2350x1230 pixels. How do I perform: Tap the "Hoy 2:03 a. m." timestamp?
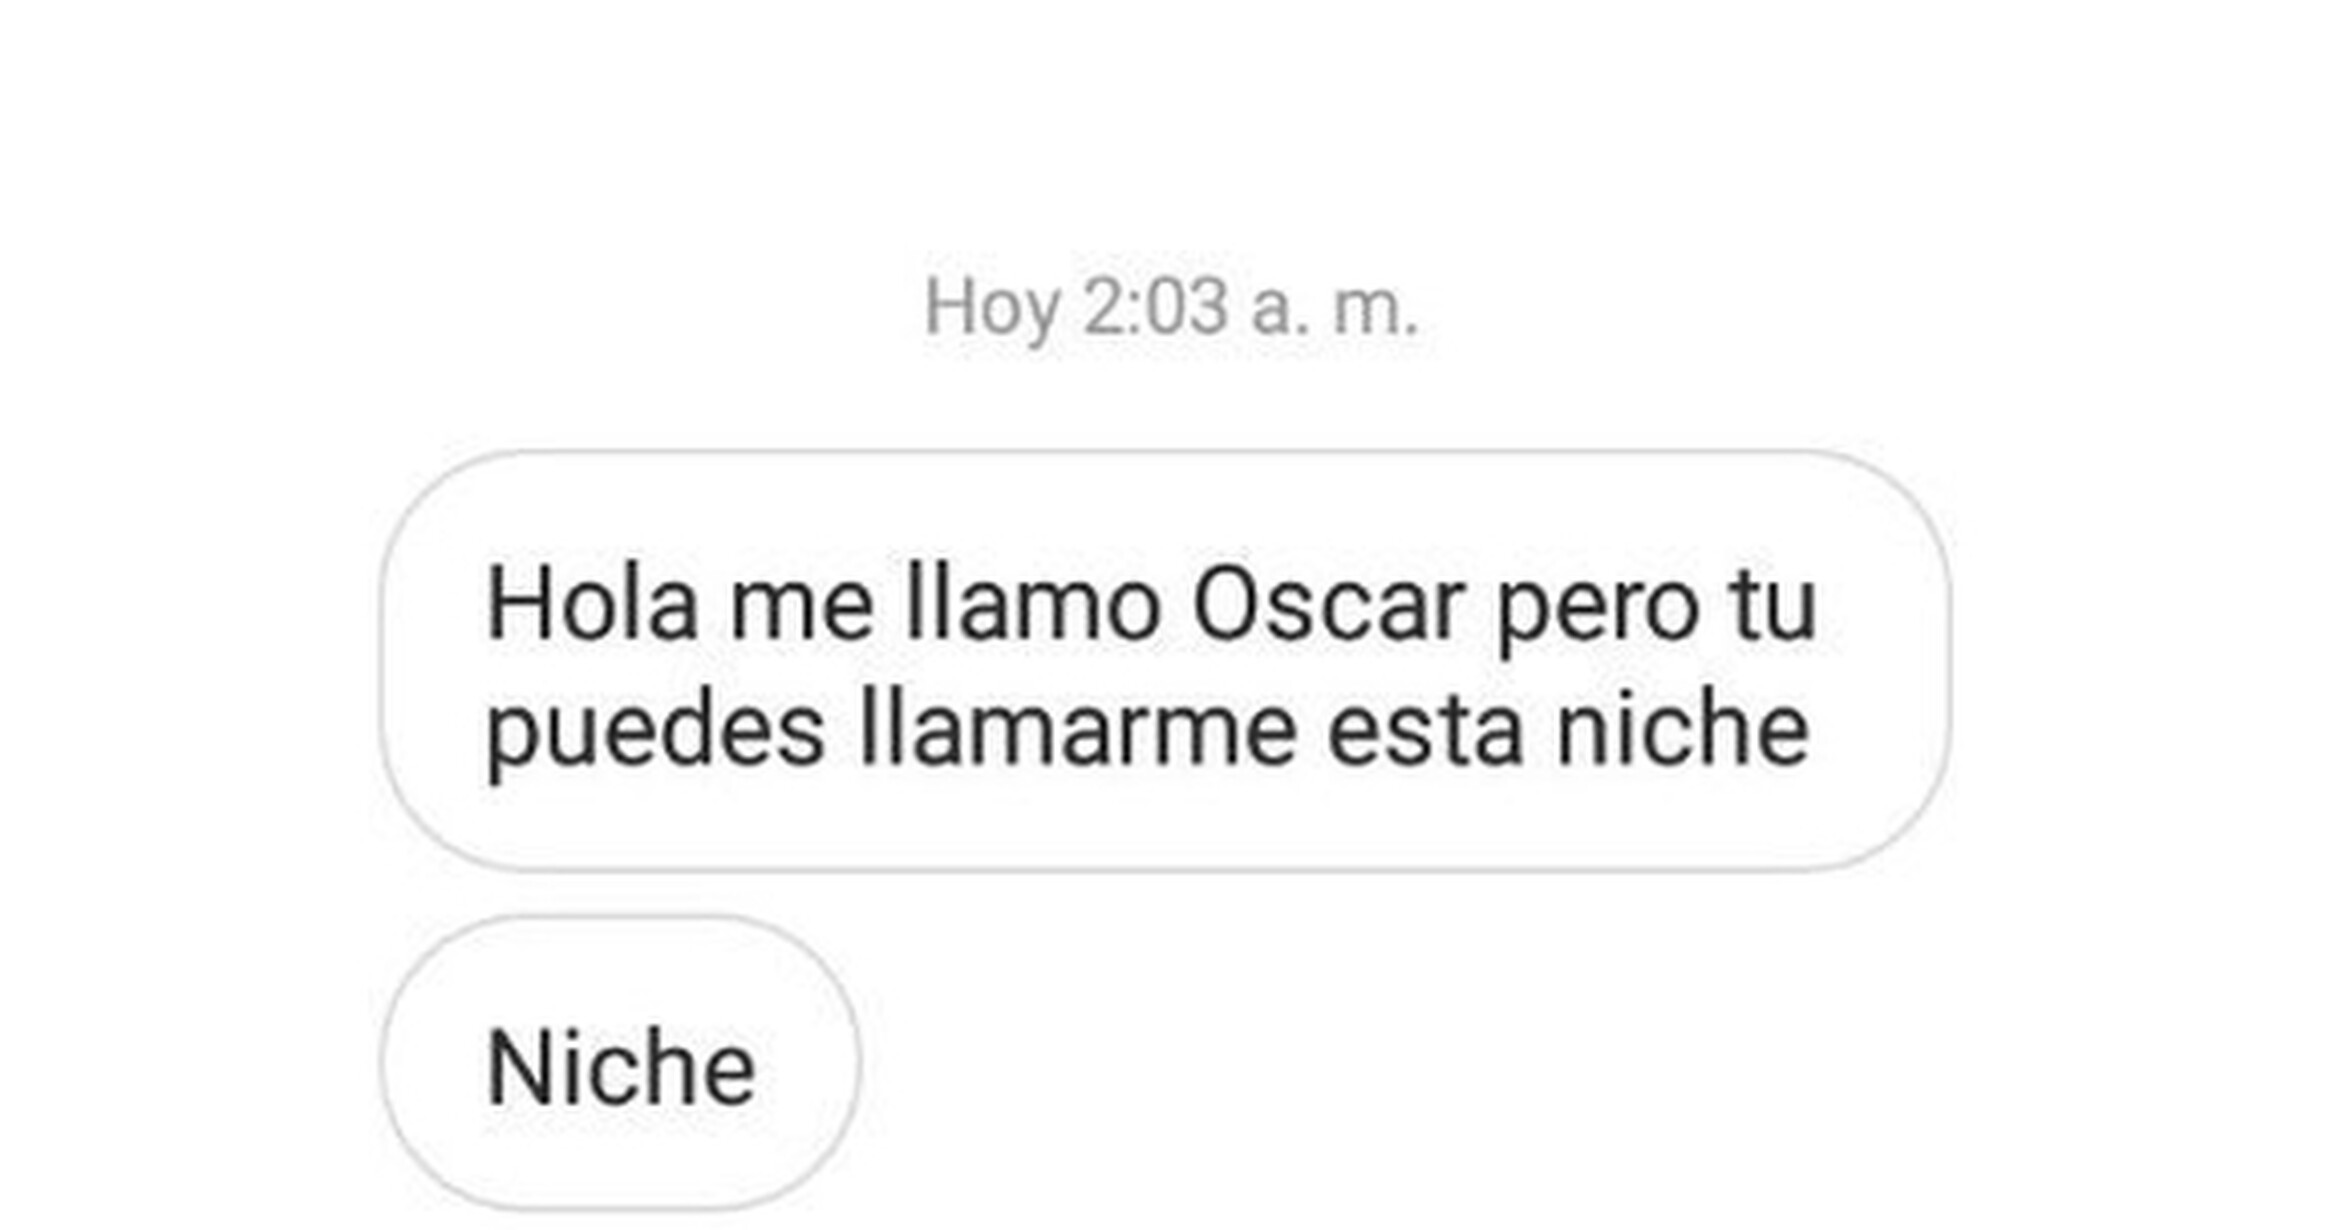click(1171, 308)
